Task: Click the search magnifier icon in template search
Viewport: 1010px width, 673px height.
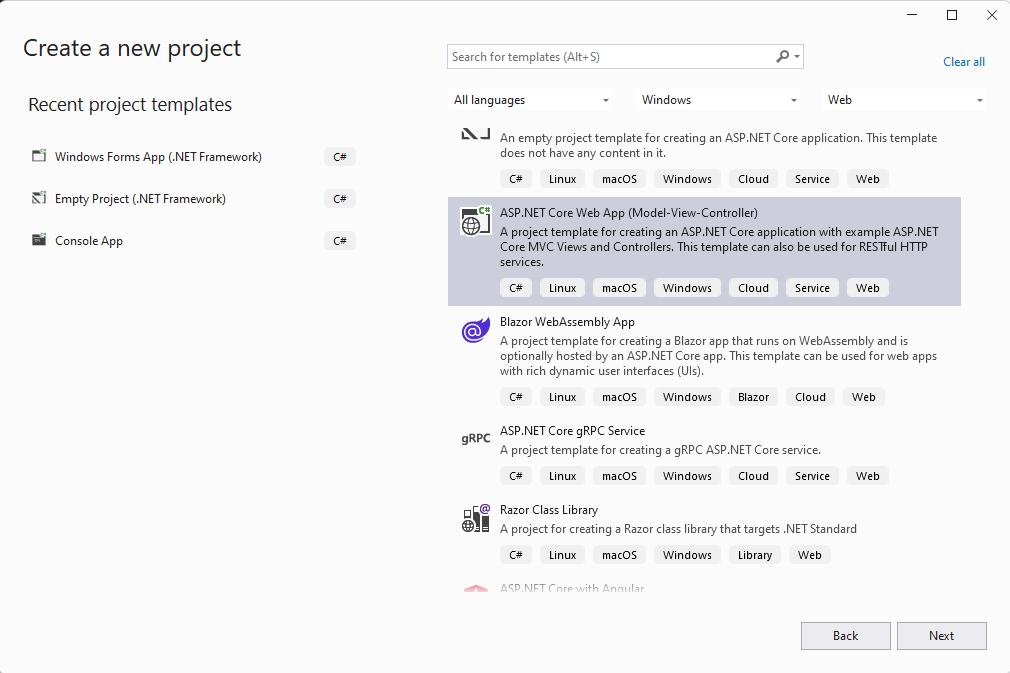Action: coord(782,57)
